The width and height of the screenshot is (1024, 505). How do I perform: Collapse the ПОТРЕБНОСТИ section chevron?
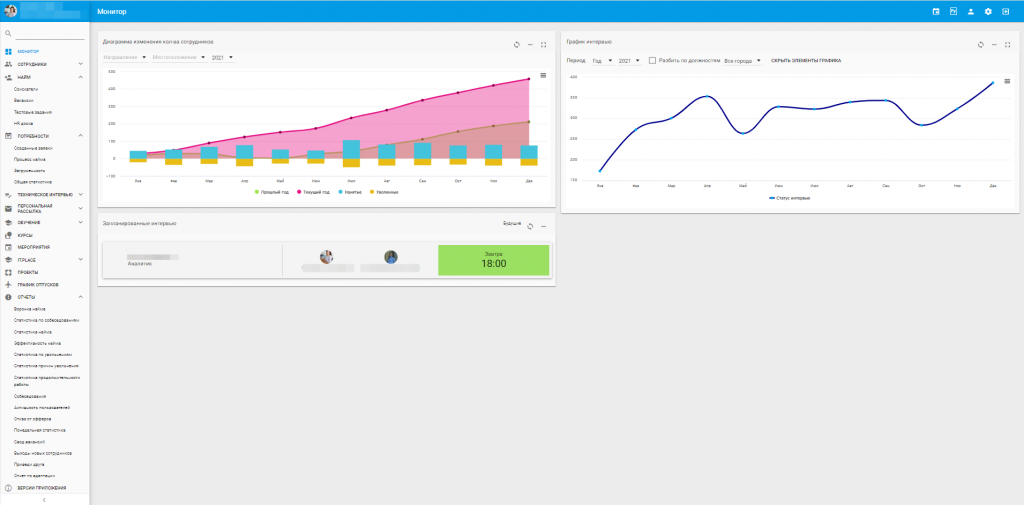pos(80,136)
